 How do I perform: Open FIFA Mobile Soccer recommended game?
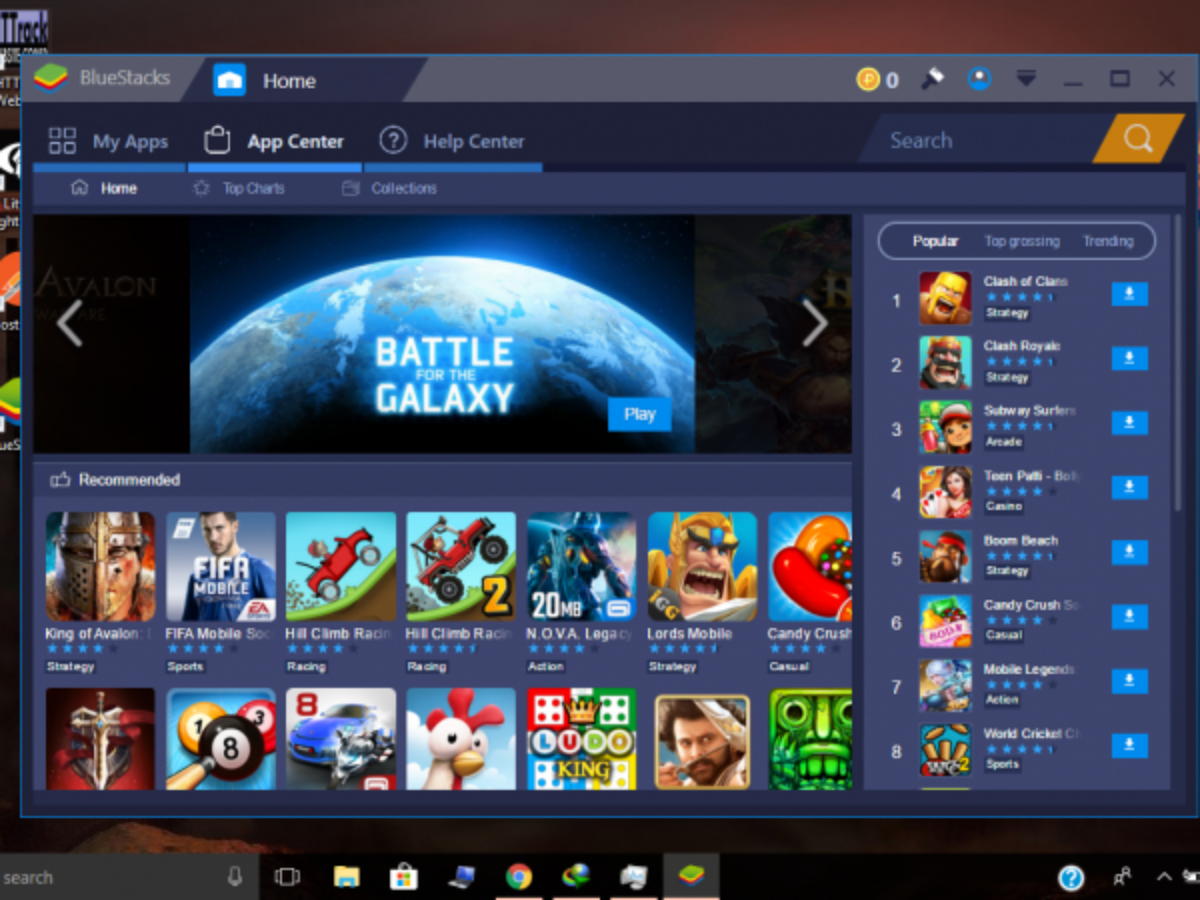tap(221, 567)
